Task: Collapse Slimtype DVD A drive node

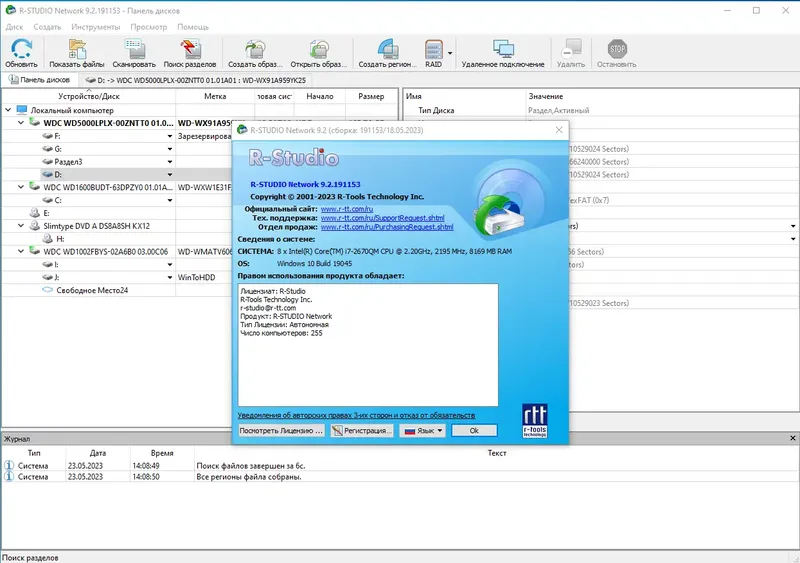Action: [x=21, y=226]
